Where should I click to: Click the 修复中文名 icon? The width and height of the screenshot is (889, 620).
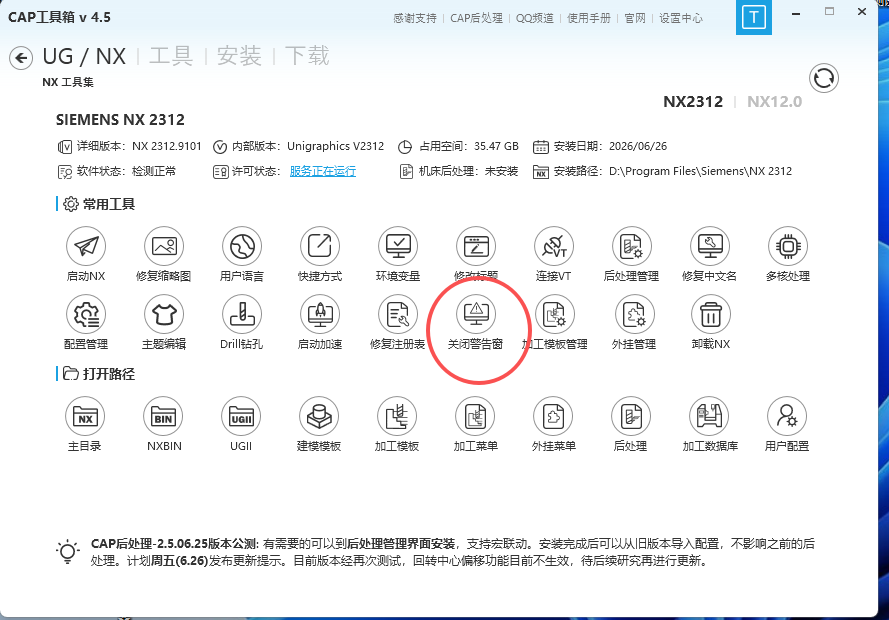click(x=710, y=247)
